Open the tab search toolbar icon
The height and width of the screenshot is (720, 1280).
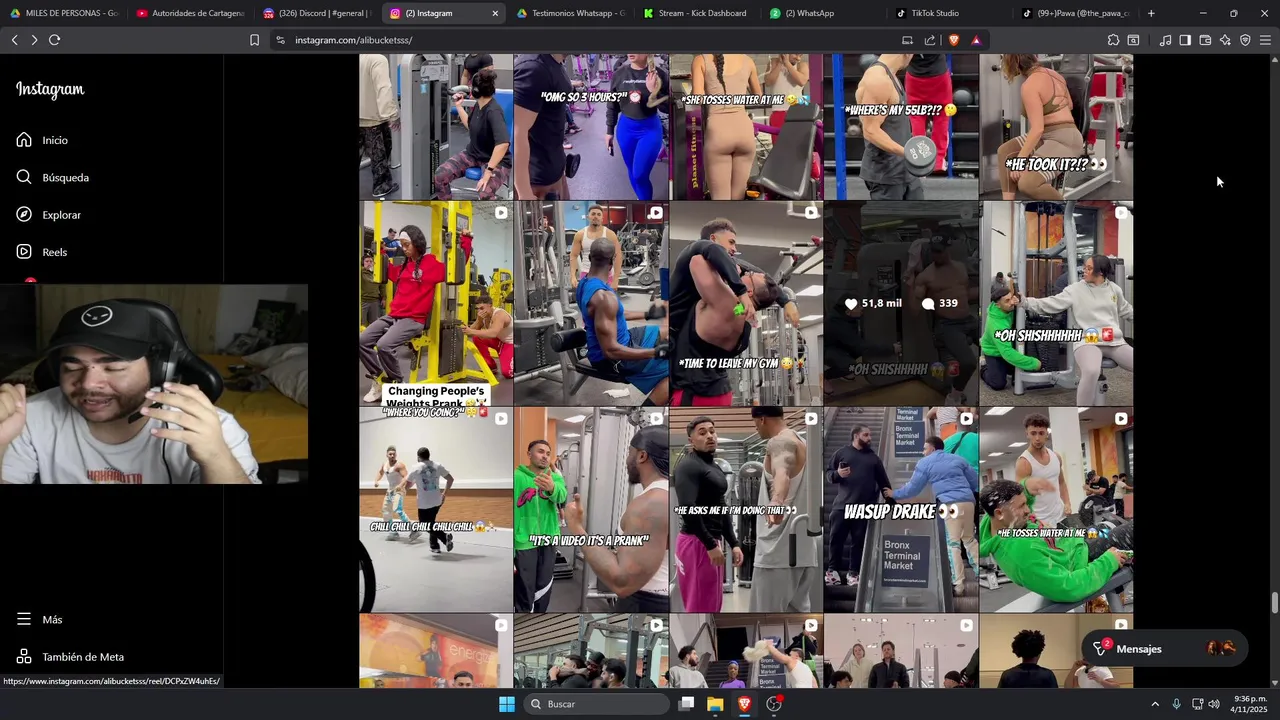point(1133,40)
